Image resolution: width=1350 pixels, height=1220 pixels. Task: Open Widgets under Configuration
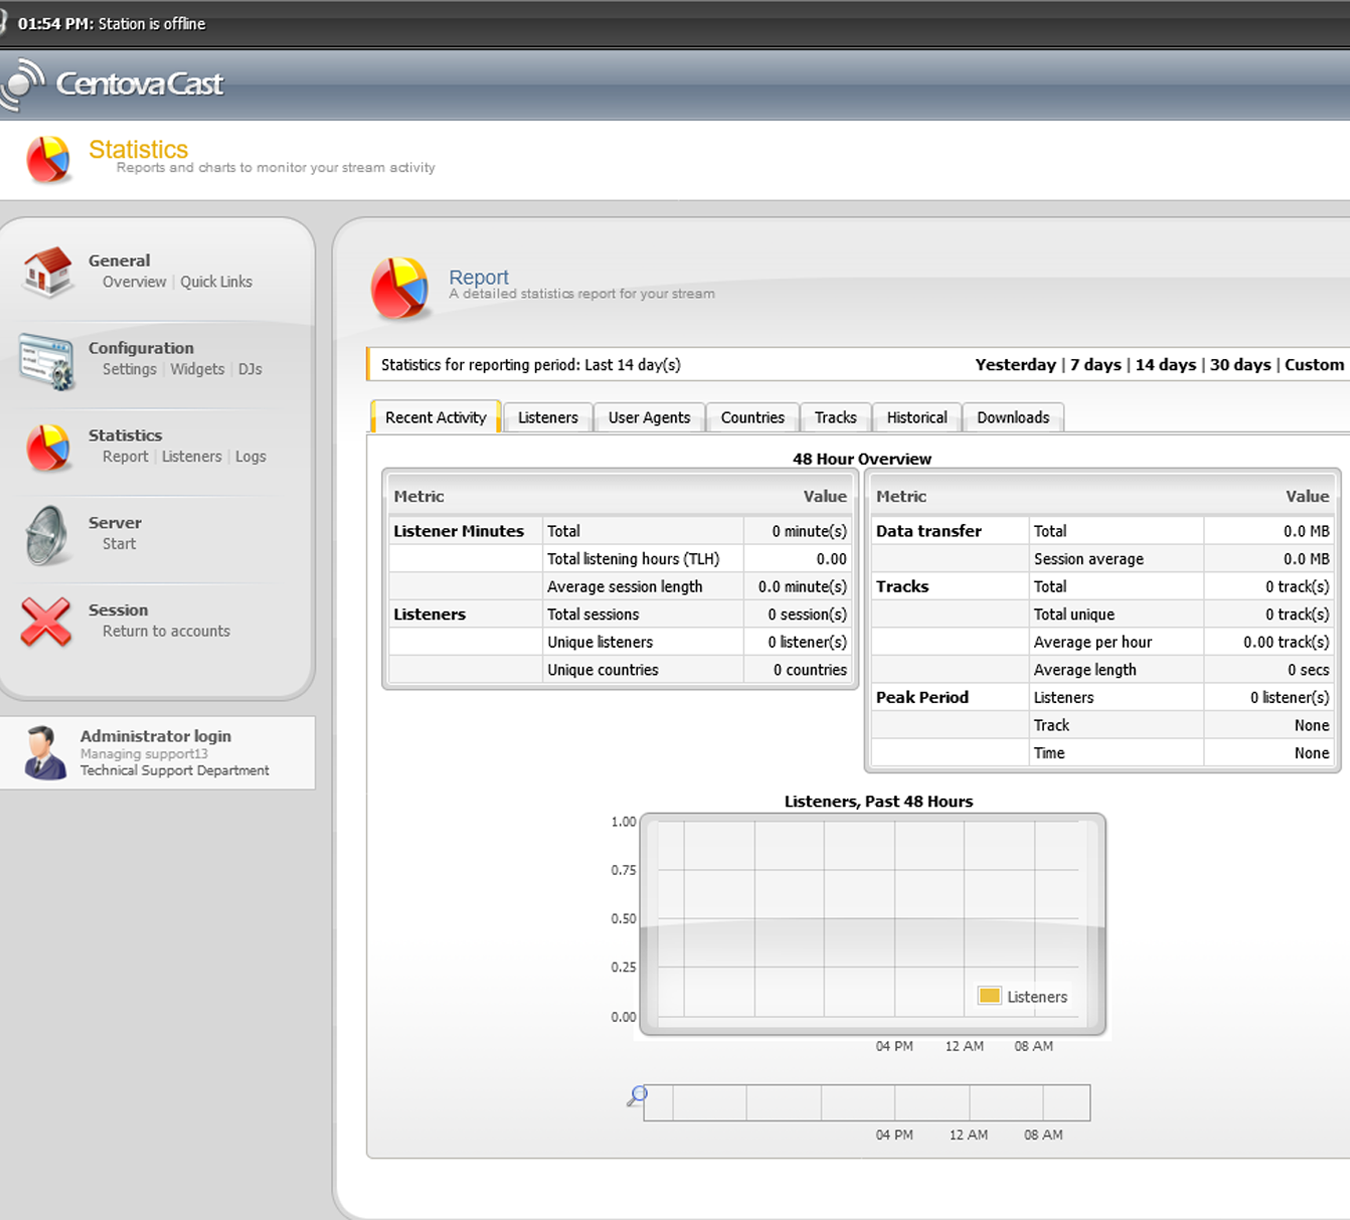[197, 369]
